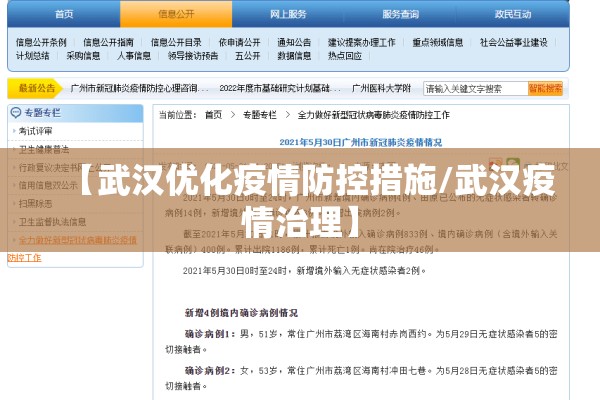Open 建议提案办理工作 link
Image resolution: width=600 pixels, height=400 pixels.
(x=362, y=42)
